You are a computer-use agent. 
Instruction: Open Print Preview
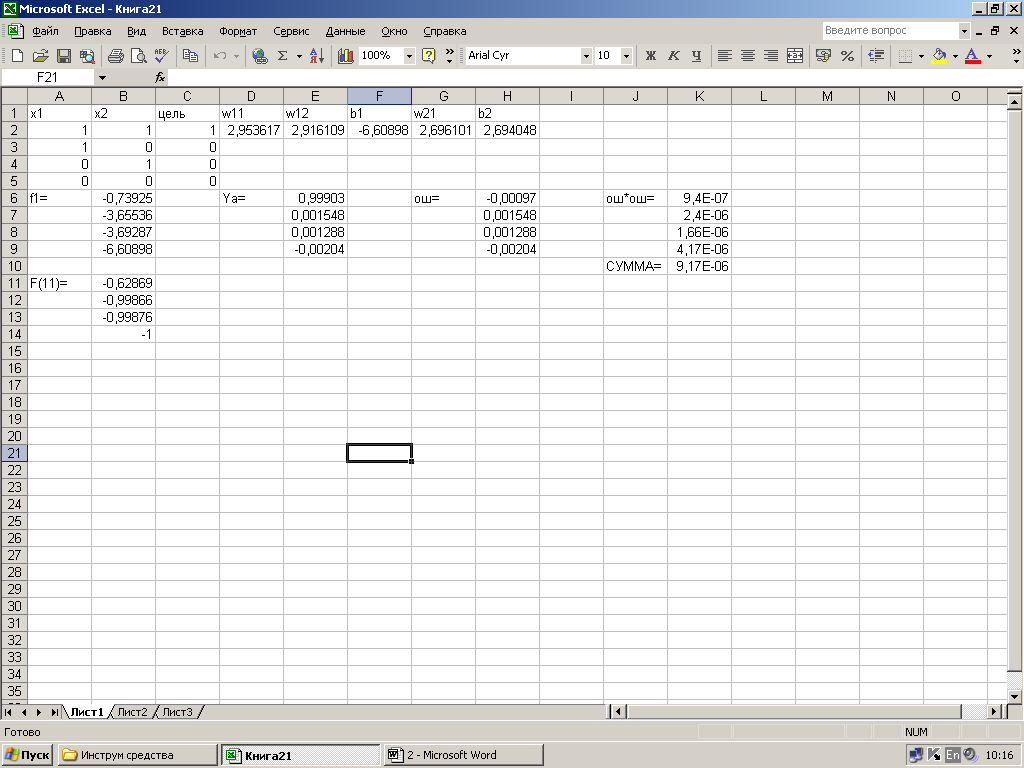click(138, 56)
